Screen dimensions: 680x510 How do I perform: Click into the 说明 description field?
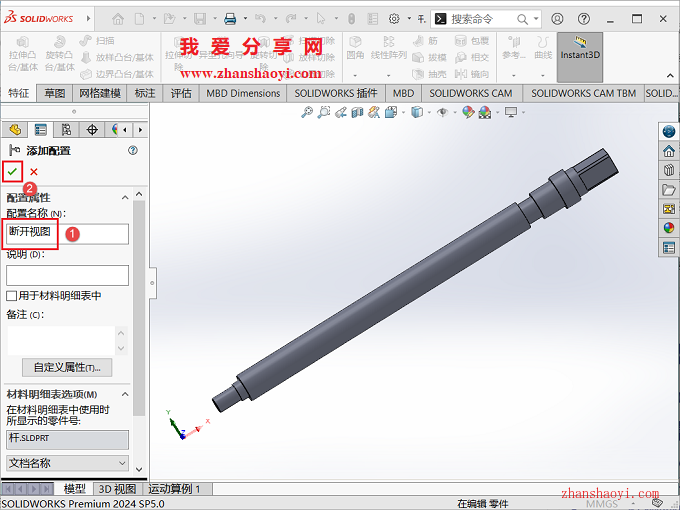pyautogui.click(x=67, y=275)
